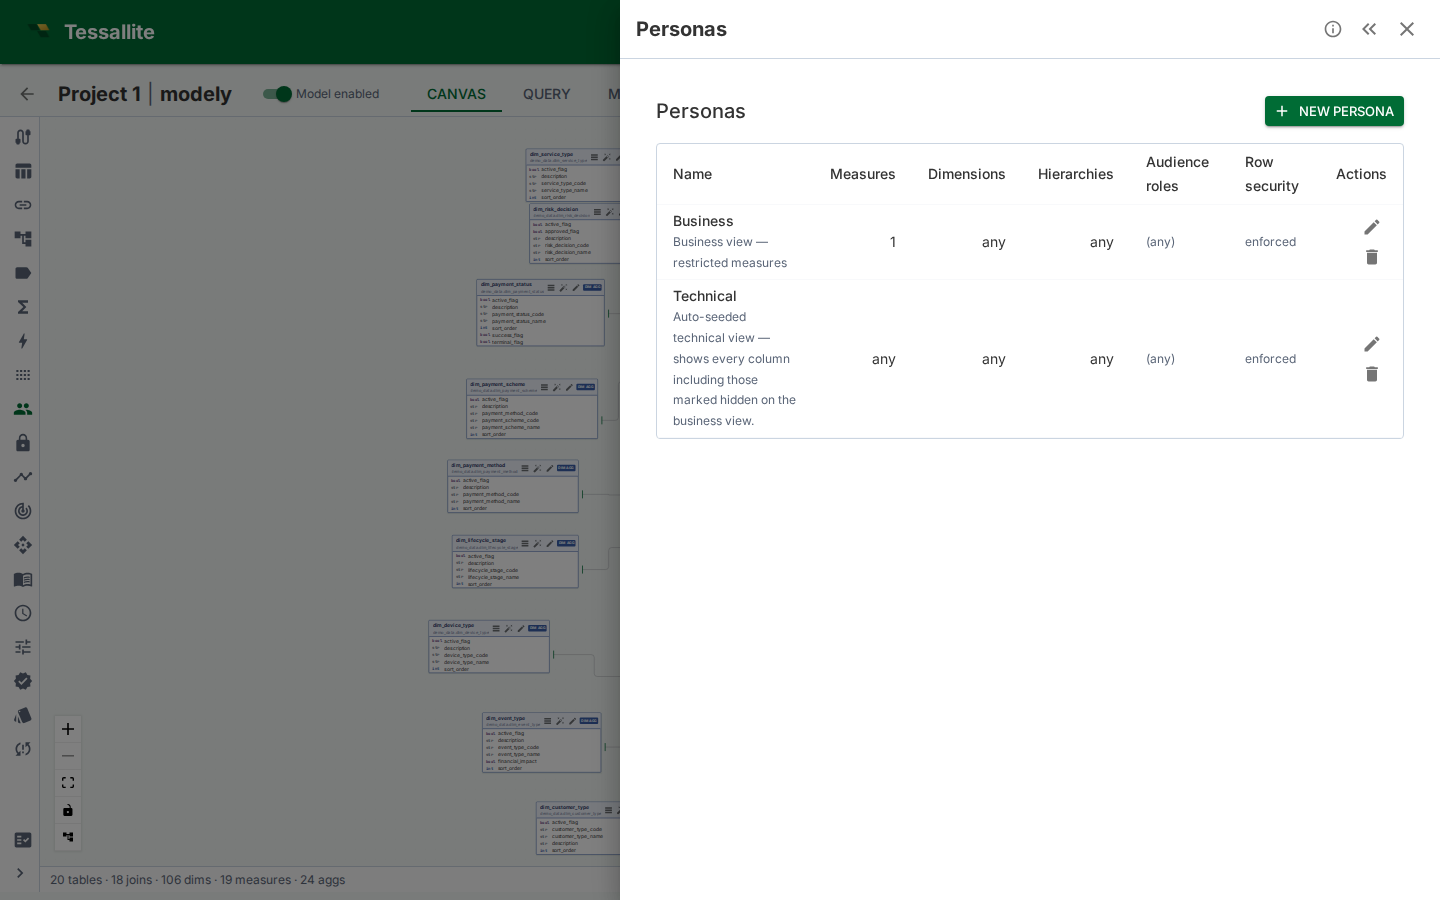Toggle canvas interactivity lock icon
The width and height of the screenshot is (1440, 900).
68,810
